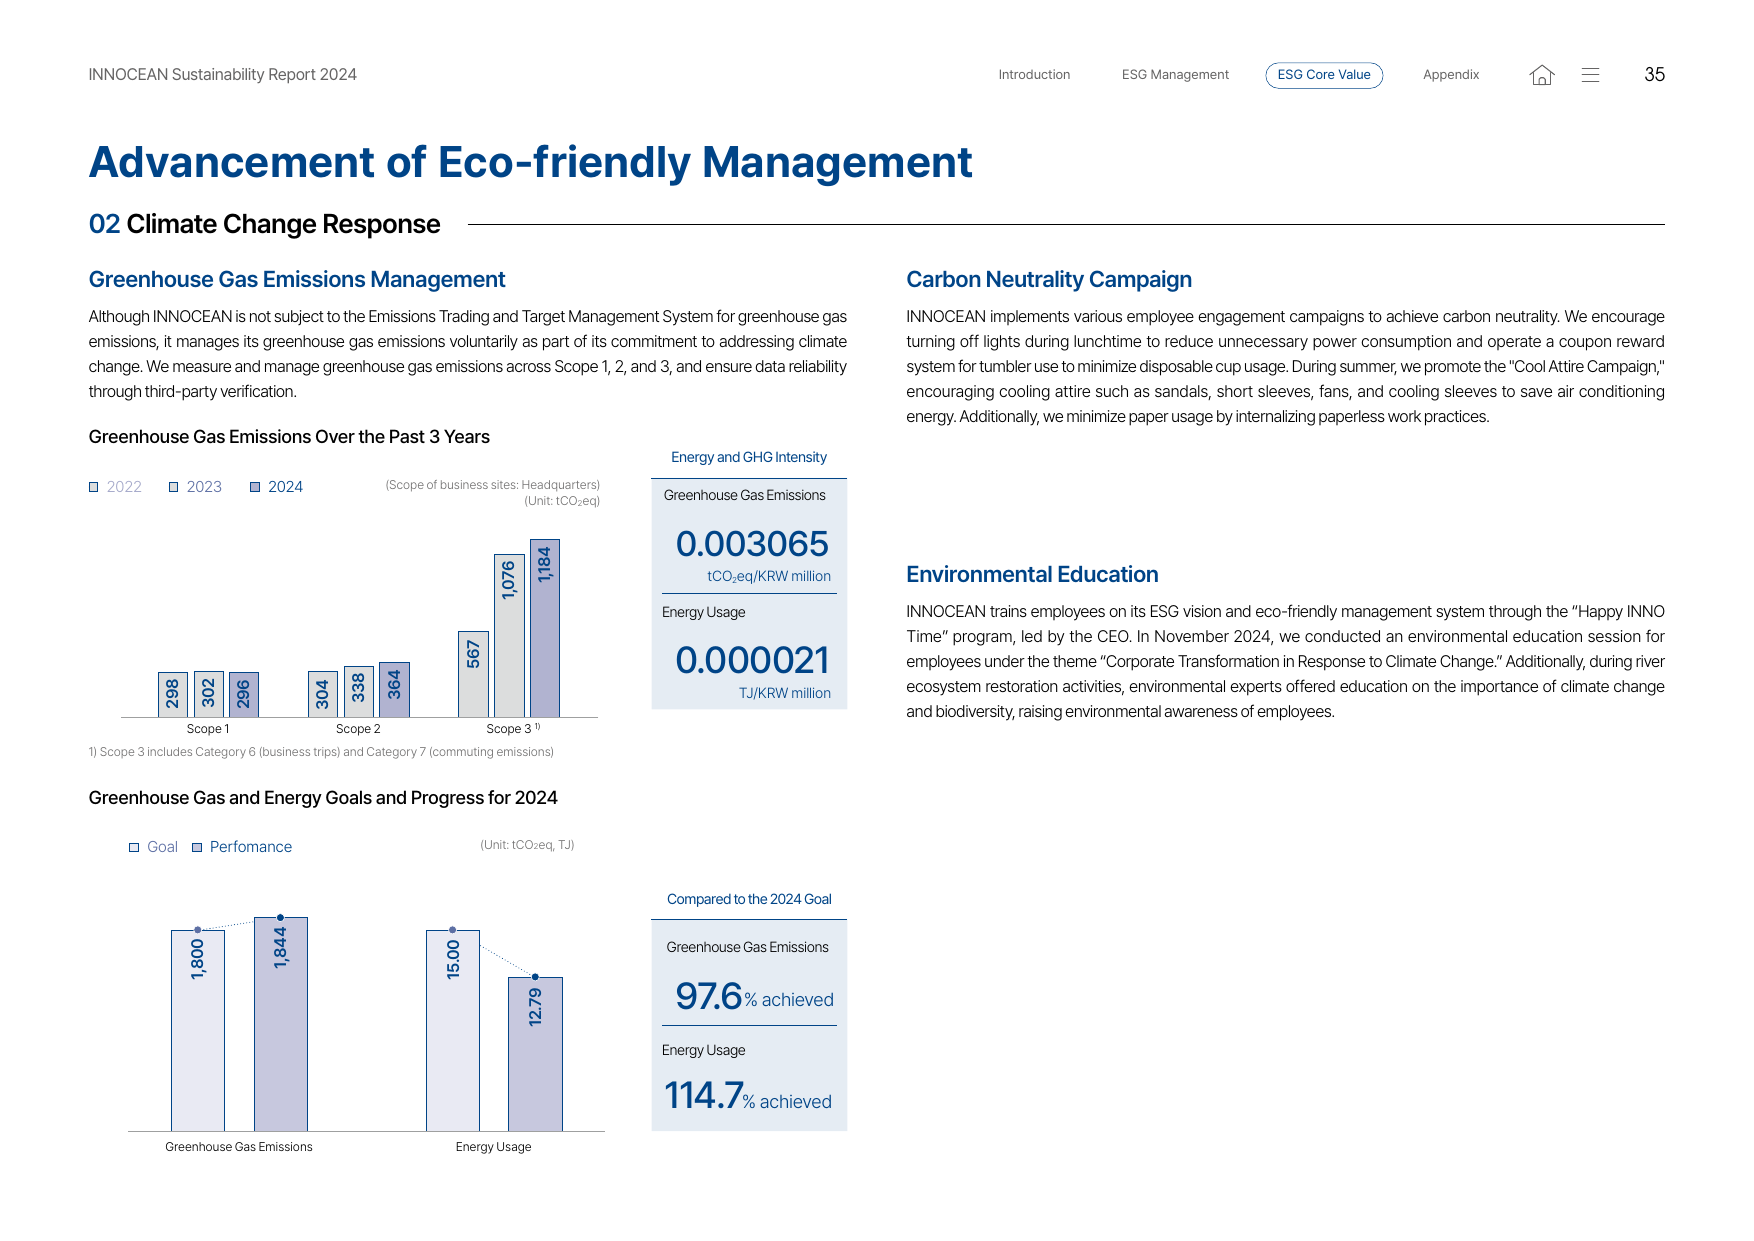The height and width of the screenshot is (1241, 1754).
Task: Click the Scope 3 bar labeled 567
Action: click(473, 674)
